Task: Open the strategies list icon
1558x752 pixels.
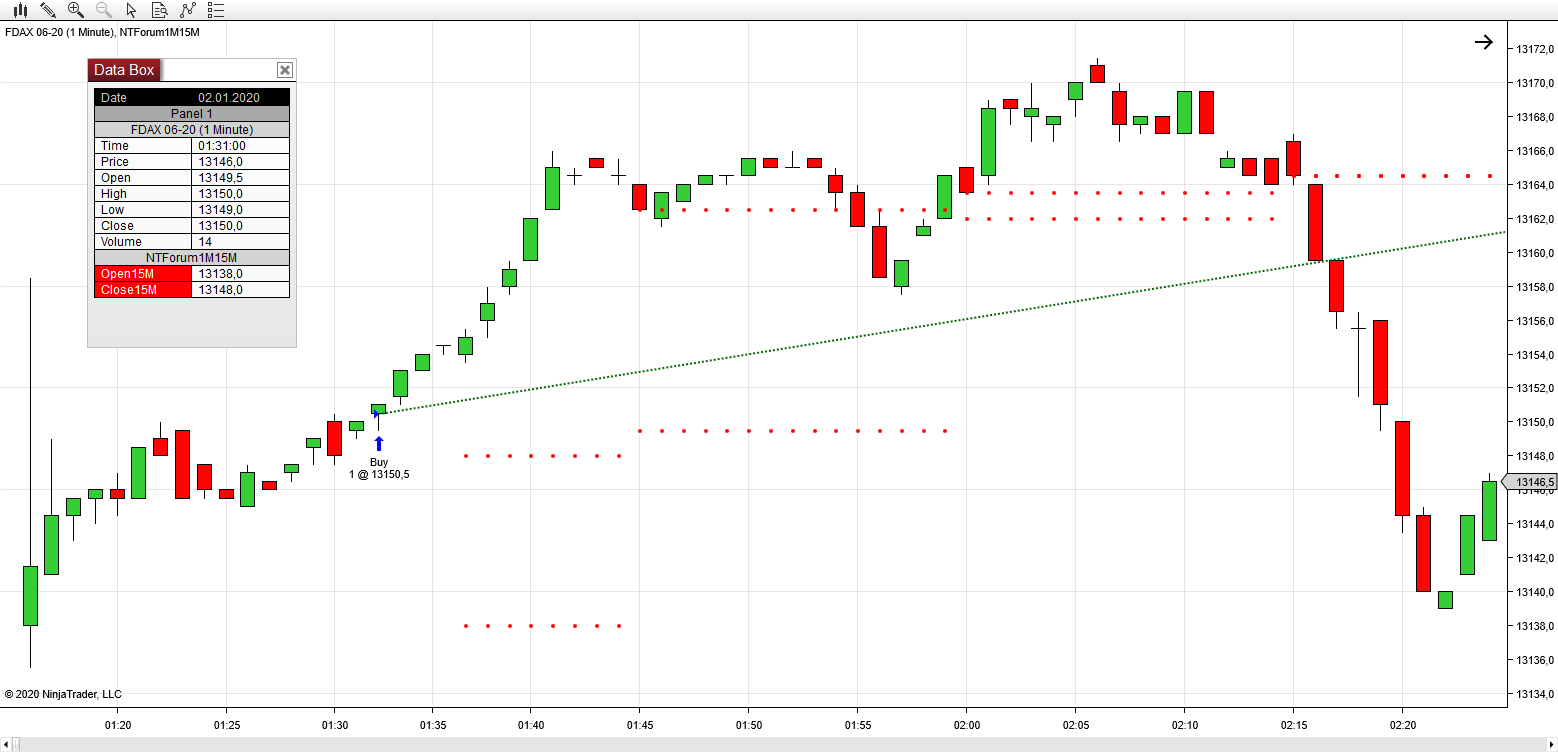Action: (216, 10)
